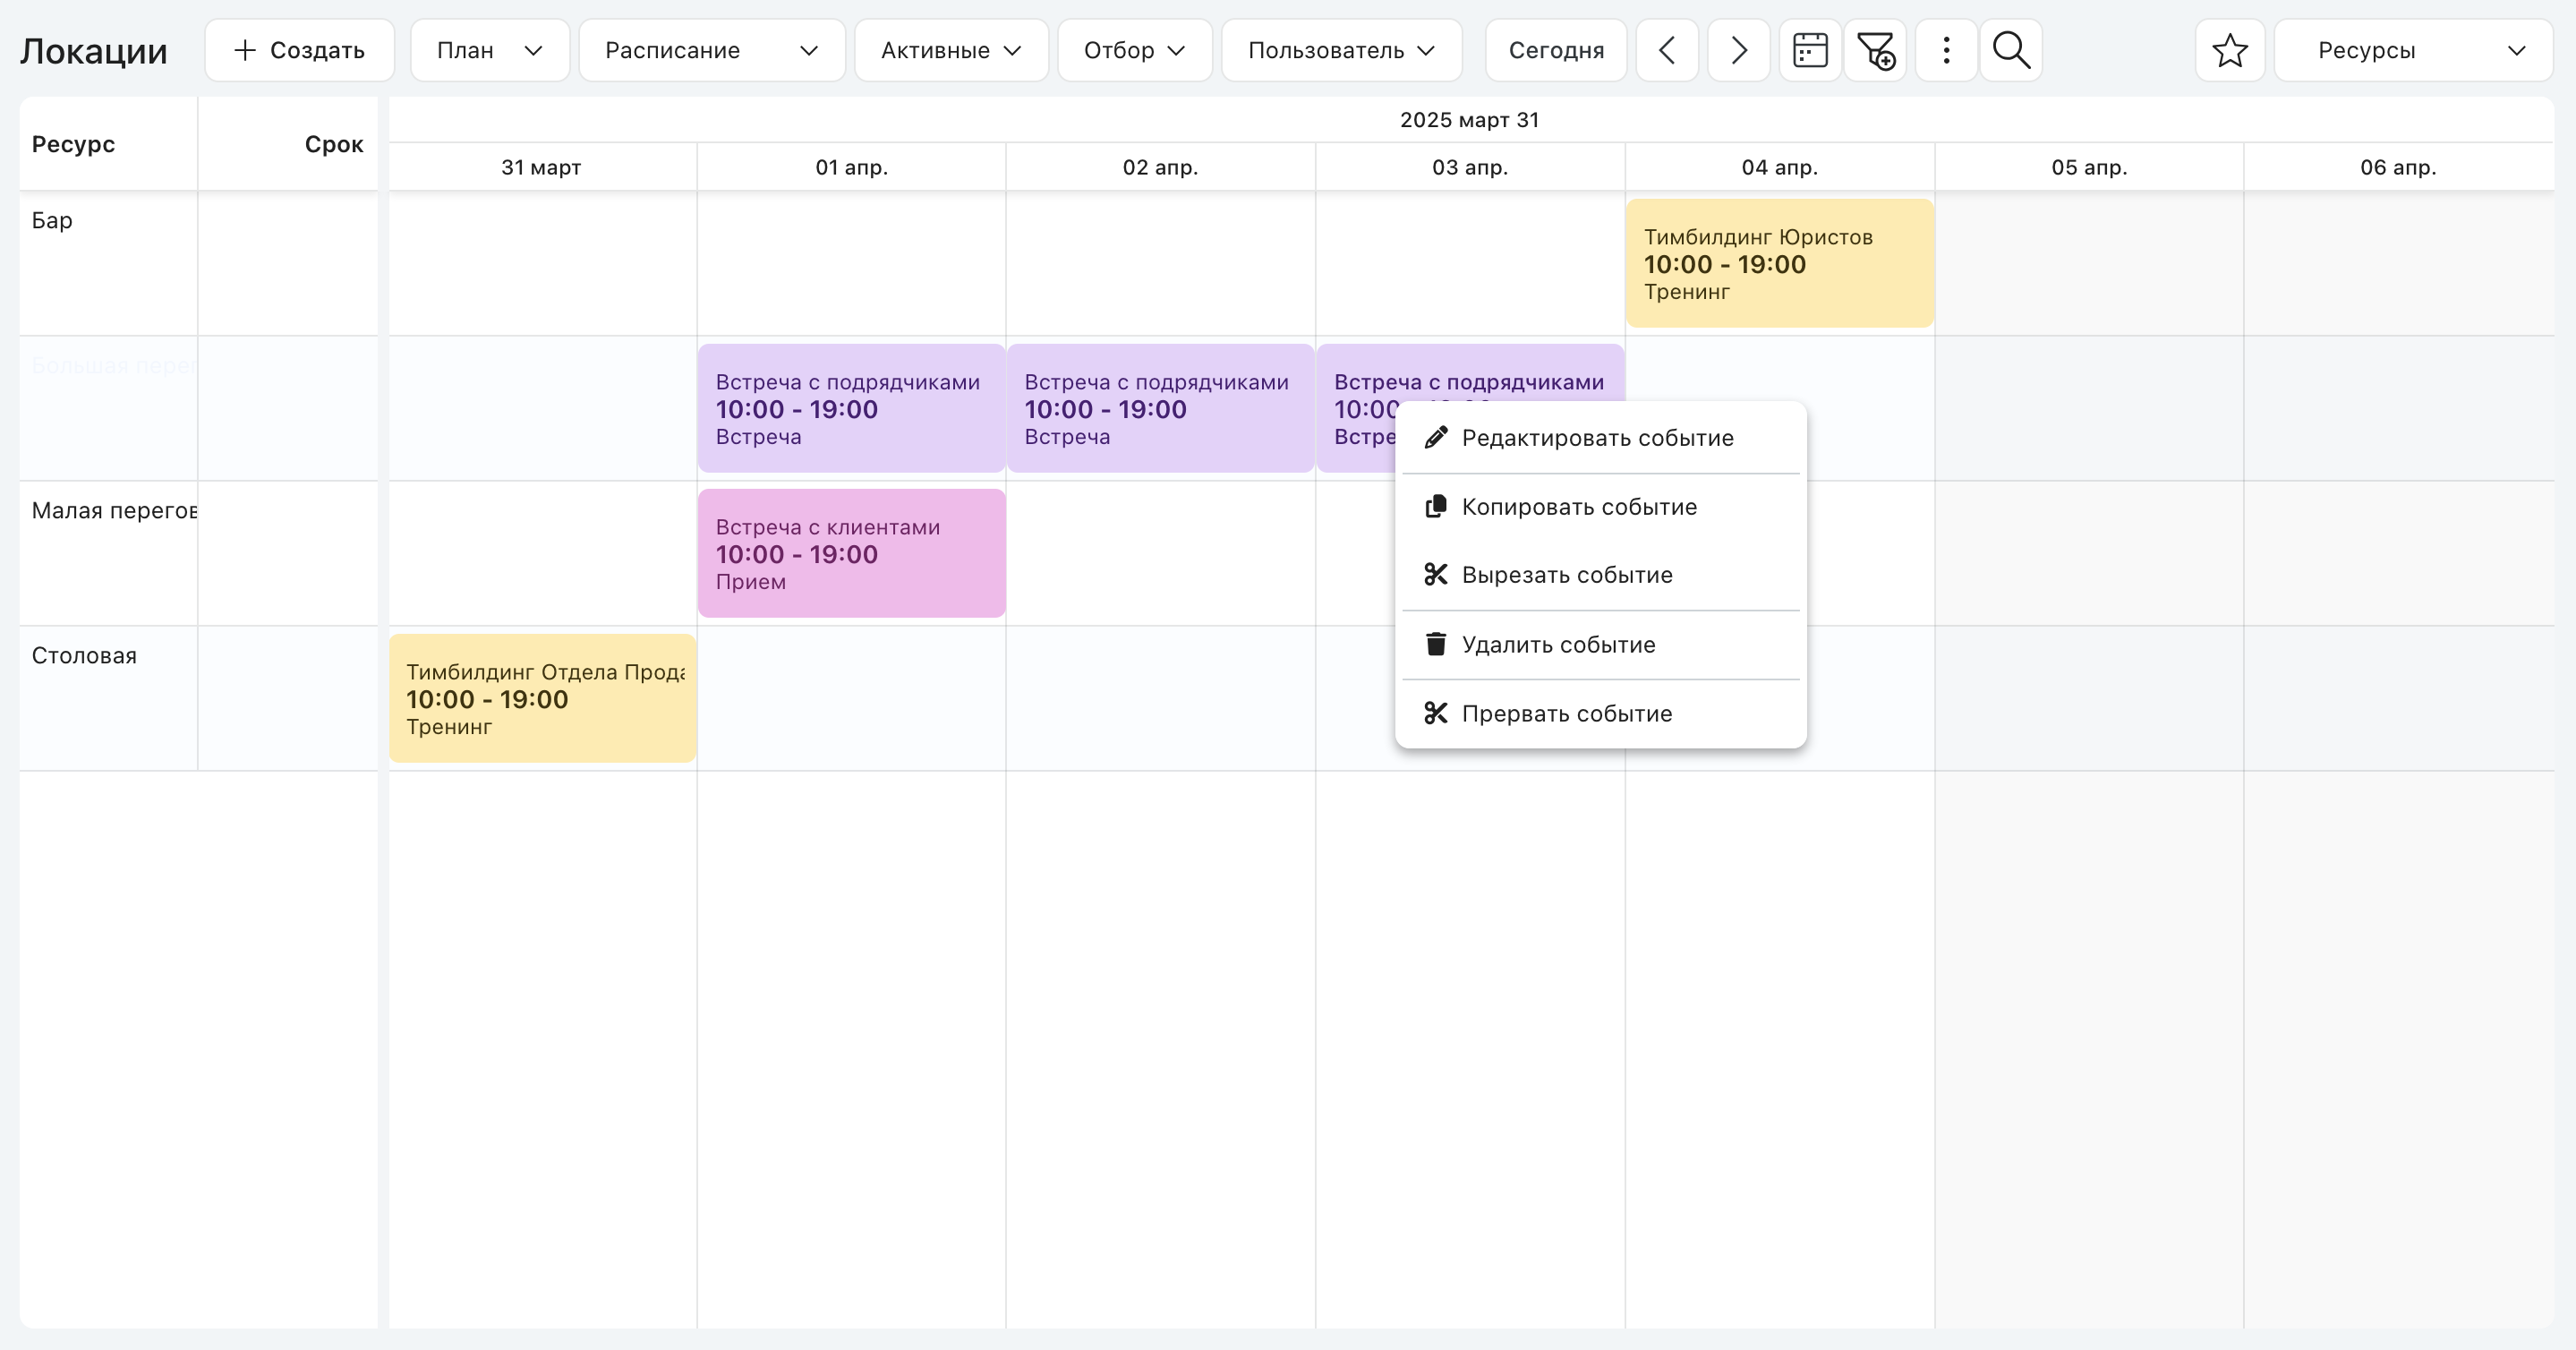The height and width of the screenshot is (1350, 2576).
Task: Click scissors icon beside Прервать событие
Action: (1436, 713)
